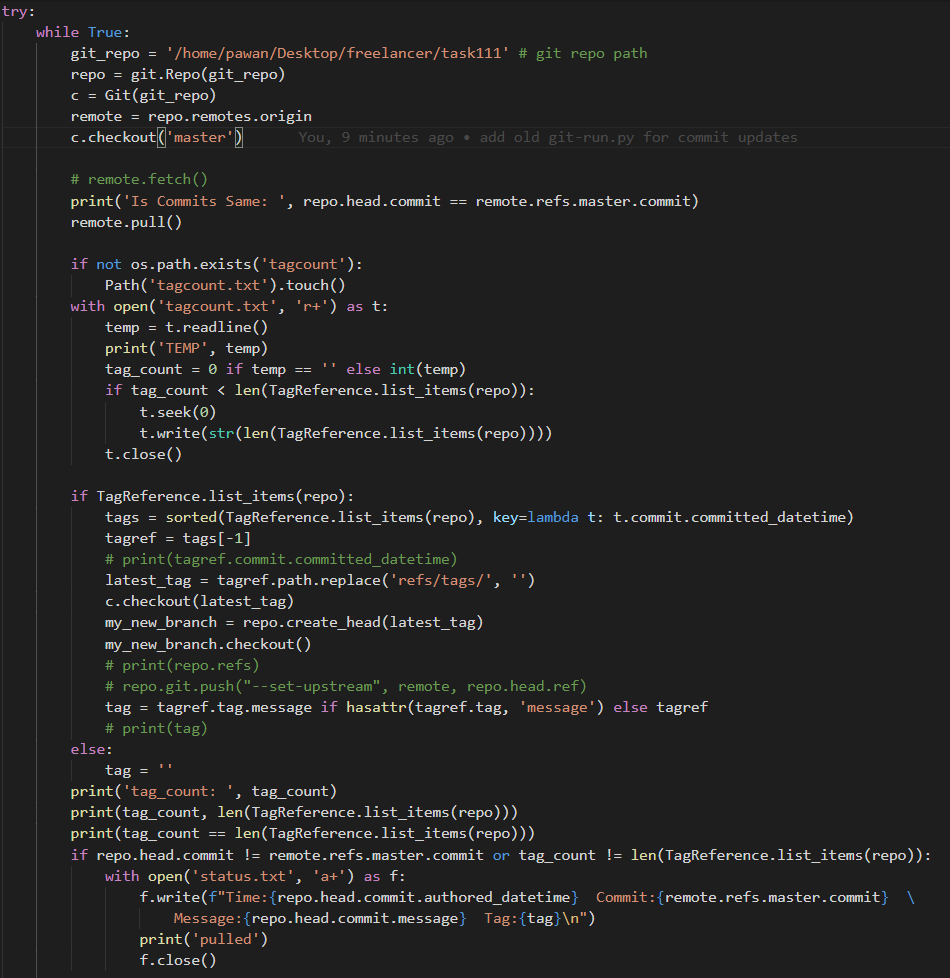Click the 'refs/tags/' string
This screenshot has width=950, height=978.
point(440,581)
